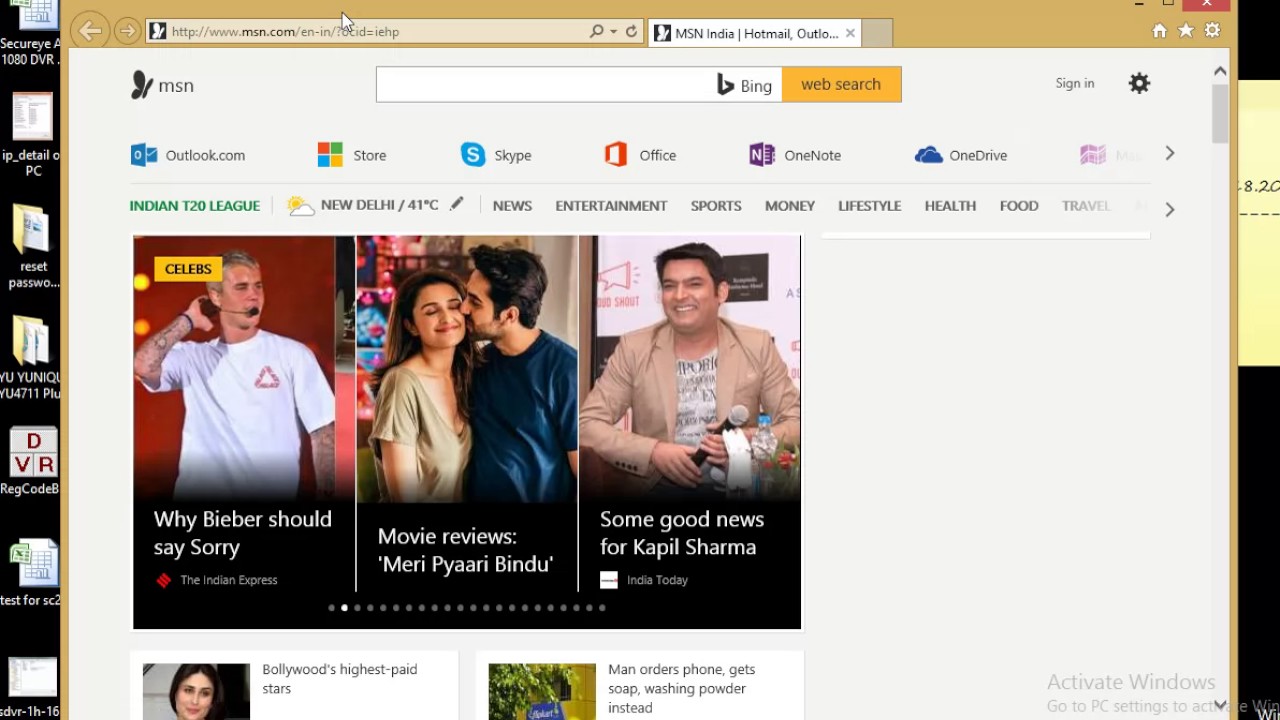Image resolution: width=1280 pixels, height=720 pixels.
Task: Select the YU YUNIQUE desktop folder
Action: (30, 357)
